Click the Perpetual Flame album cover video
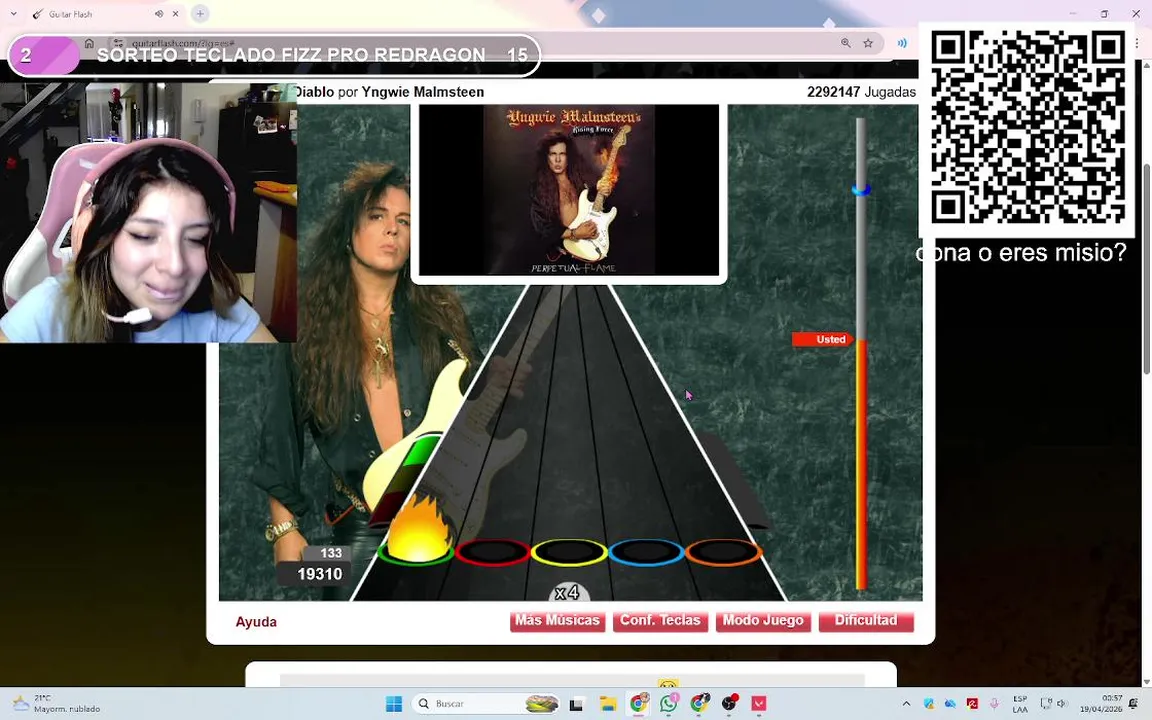The image size is (1152, 720). pos(569,190)
